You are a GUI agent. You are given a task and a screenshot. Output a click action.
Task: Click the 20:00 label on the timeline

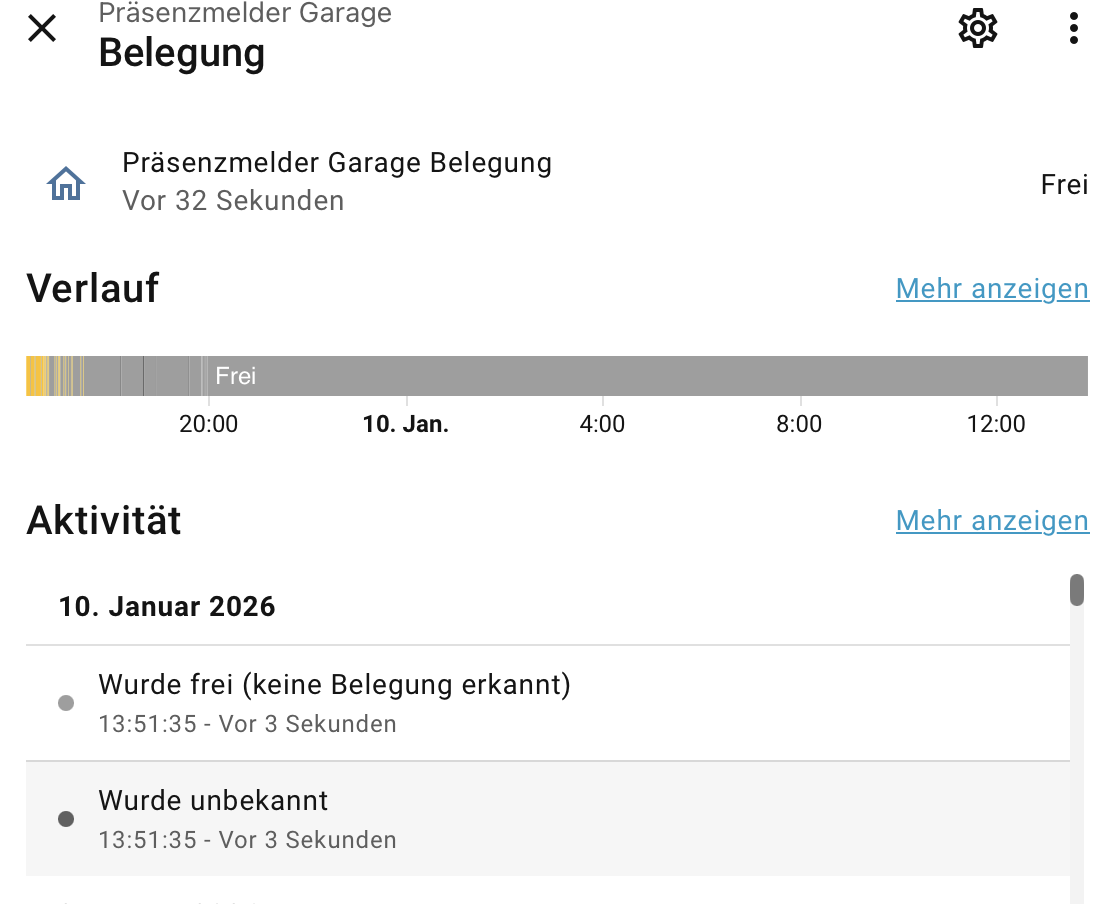208,424
